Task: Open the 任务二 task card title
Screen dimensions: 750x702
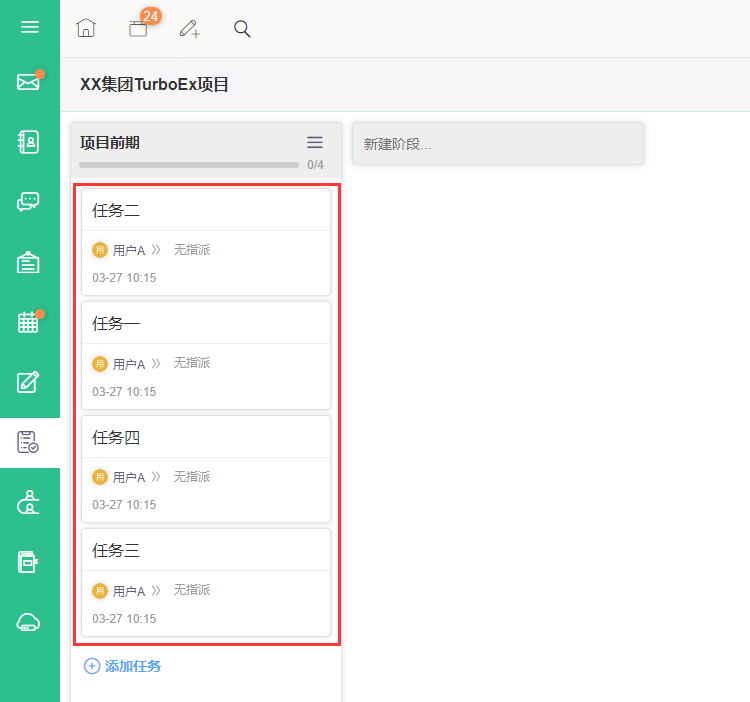Action: 116,210
